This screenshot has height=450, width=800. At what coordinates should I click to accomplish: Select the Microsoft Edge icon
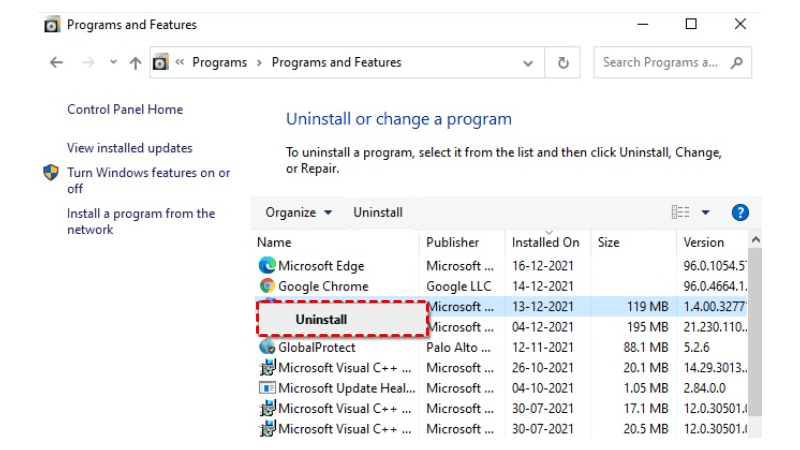tap(267, 265)
